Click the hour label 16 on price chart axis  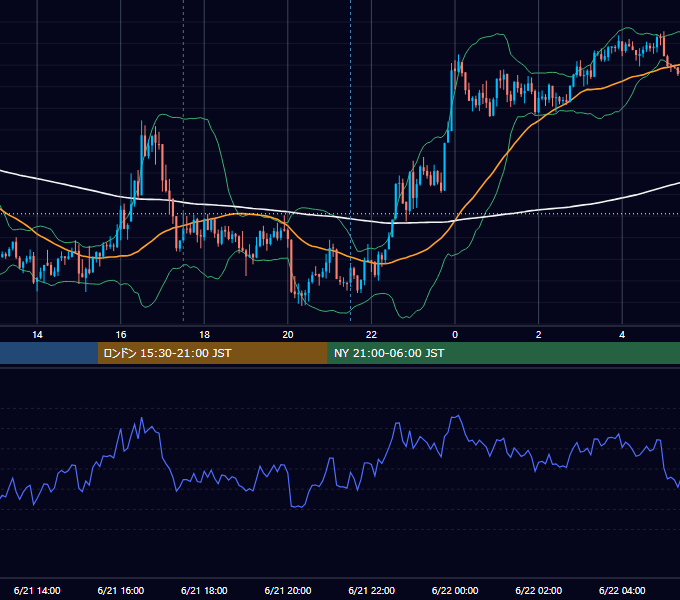pyautogui.click(x=121, y=335)
